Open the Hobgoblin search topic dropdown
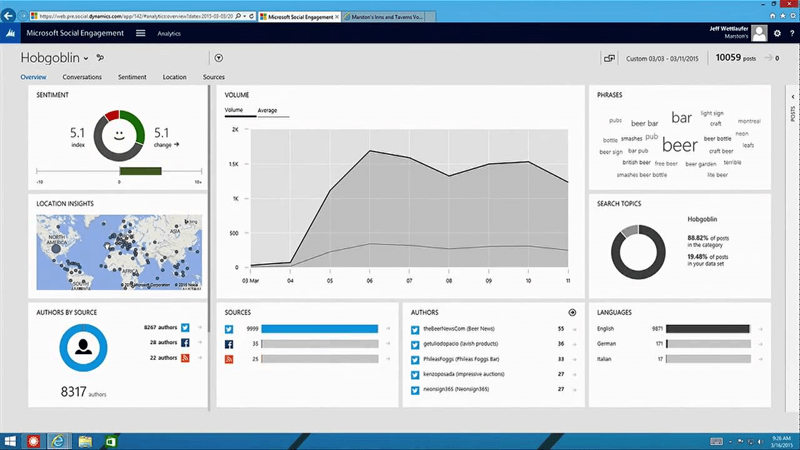This screenshot has height=450, width=800. (86, 59)
